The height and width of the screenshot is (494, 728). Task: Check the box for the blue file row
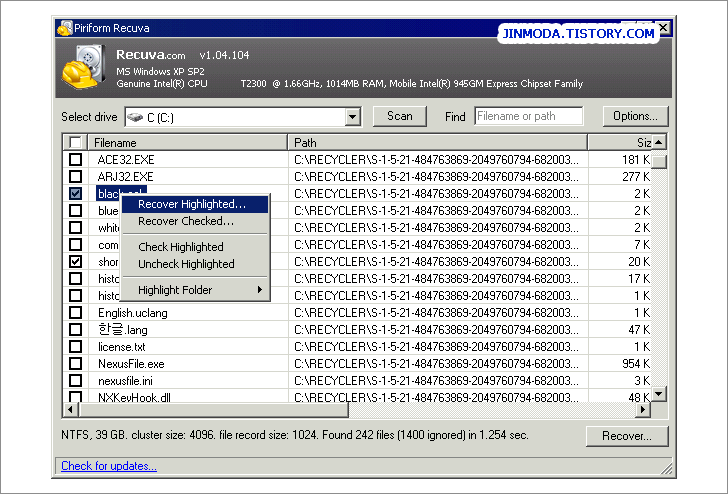click(x=75, y=211)
